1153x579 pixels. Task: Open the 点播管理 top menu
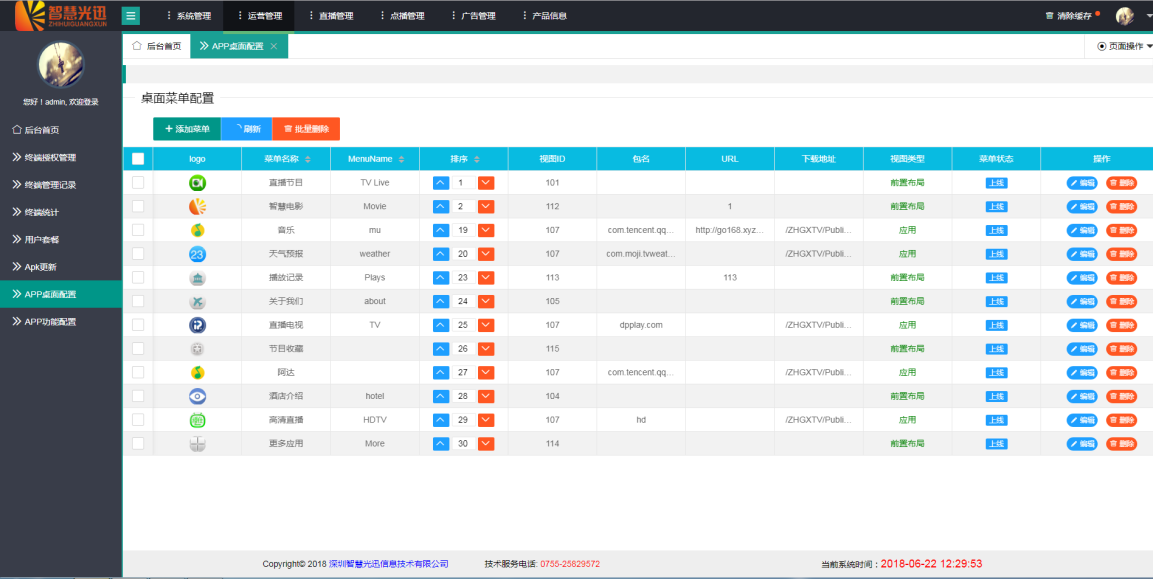(401, 15)
